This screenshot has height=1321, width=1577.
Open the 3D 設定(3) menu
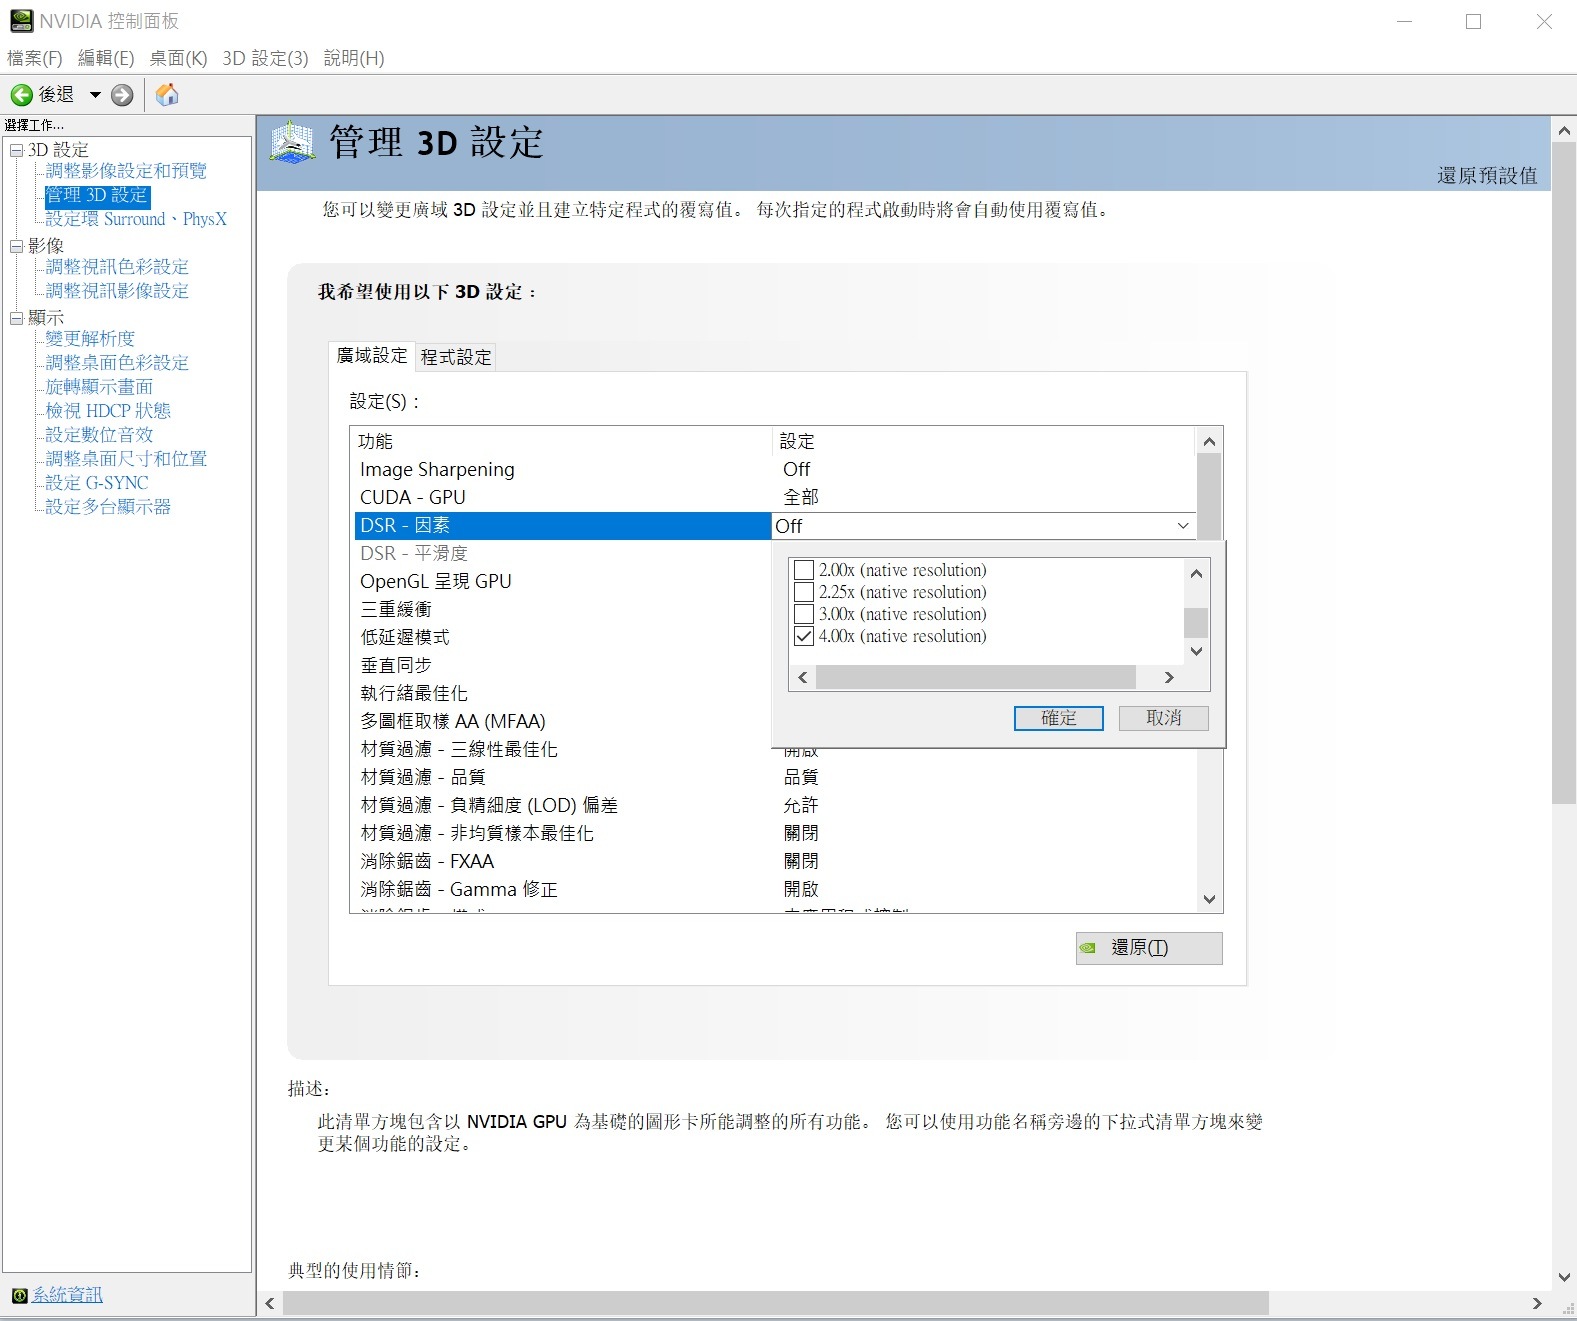pos(265,58)
